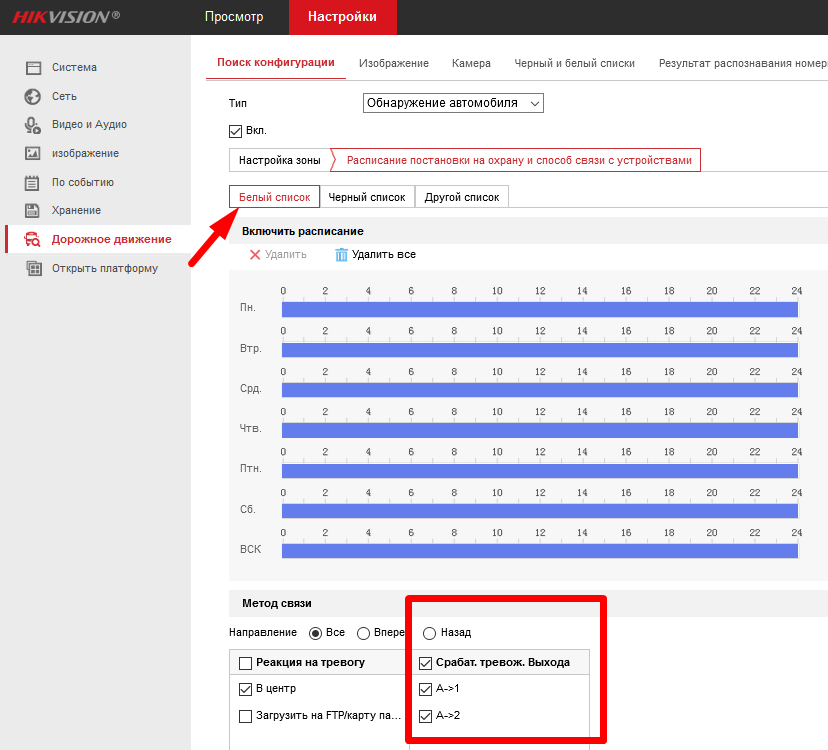Viewport: 828px width, 750px height.
Task: Select the Черный список tab
Action: click(x=366, y=197)
